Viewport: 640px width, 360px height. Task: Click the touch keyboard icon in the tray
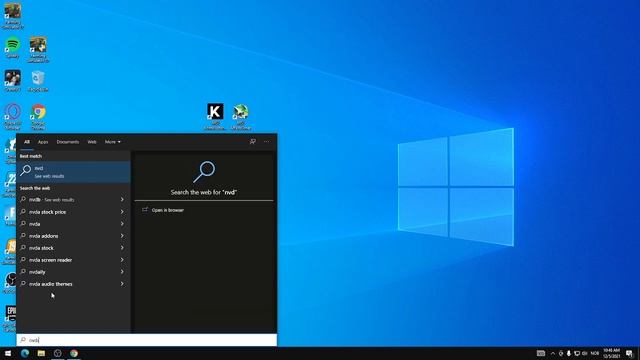[541, 353]
